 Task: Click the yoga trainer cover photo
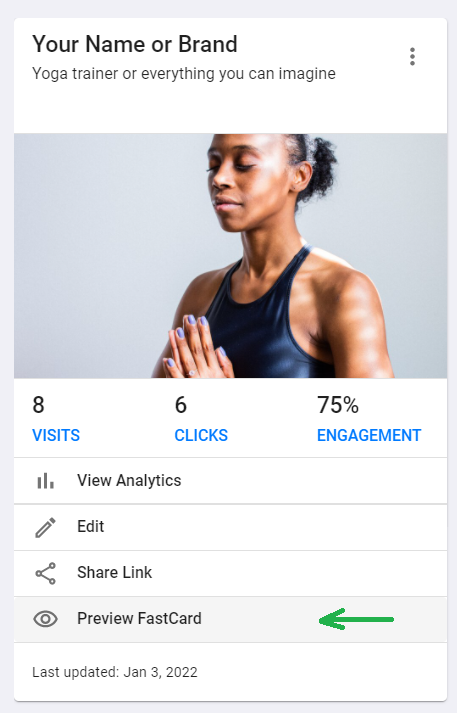click(x=230, y=256)
